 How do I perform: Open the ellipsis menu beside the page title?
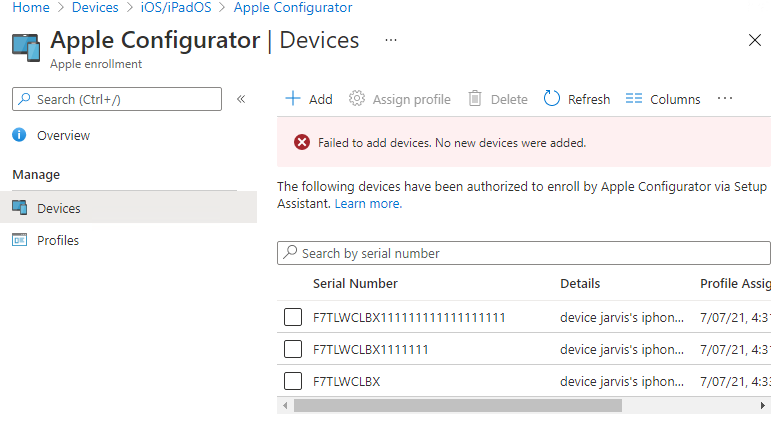click(x=391, y=40)
